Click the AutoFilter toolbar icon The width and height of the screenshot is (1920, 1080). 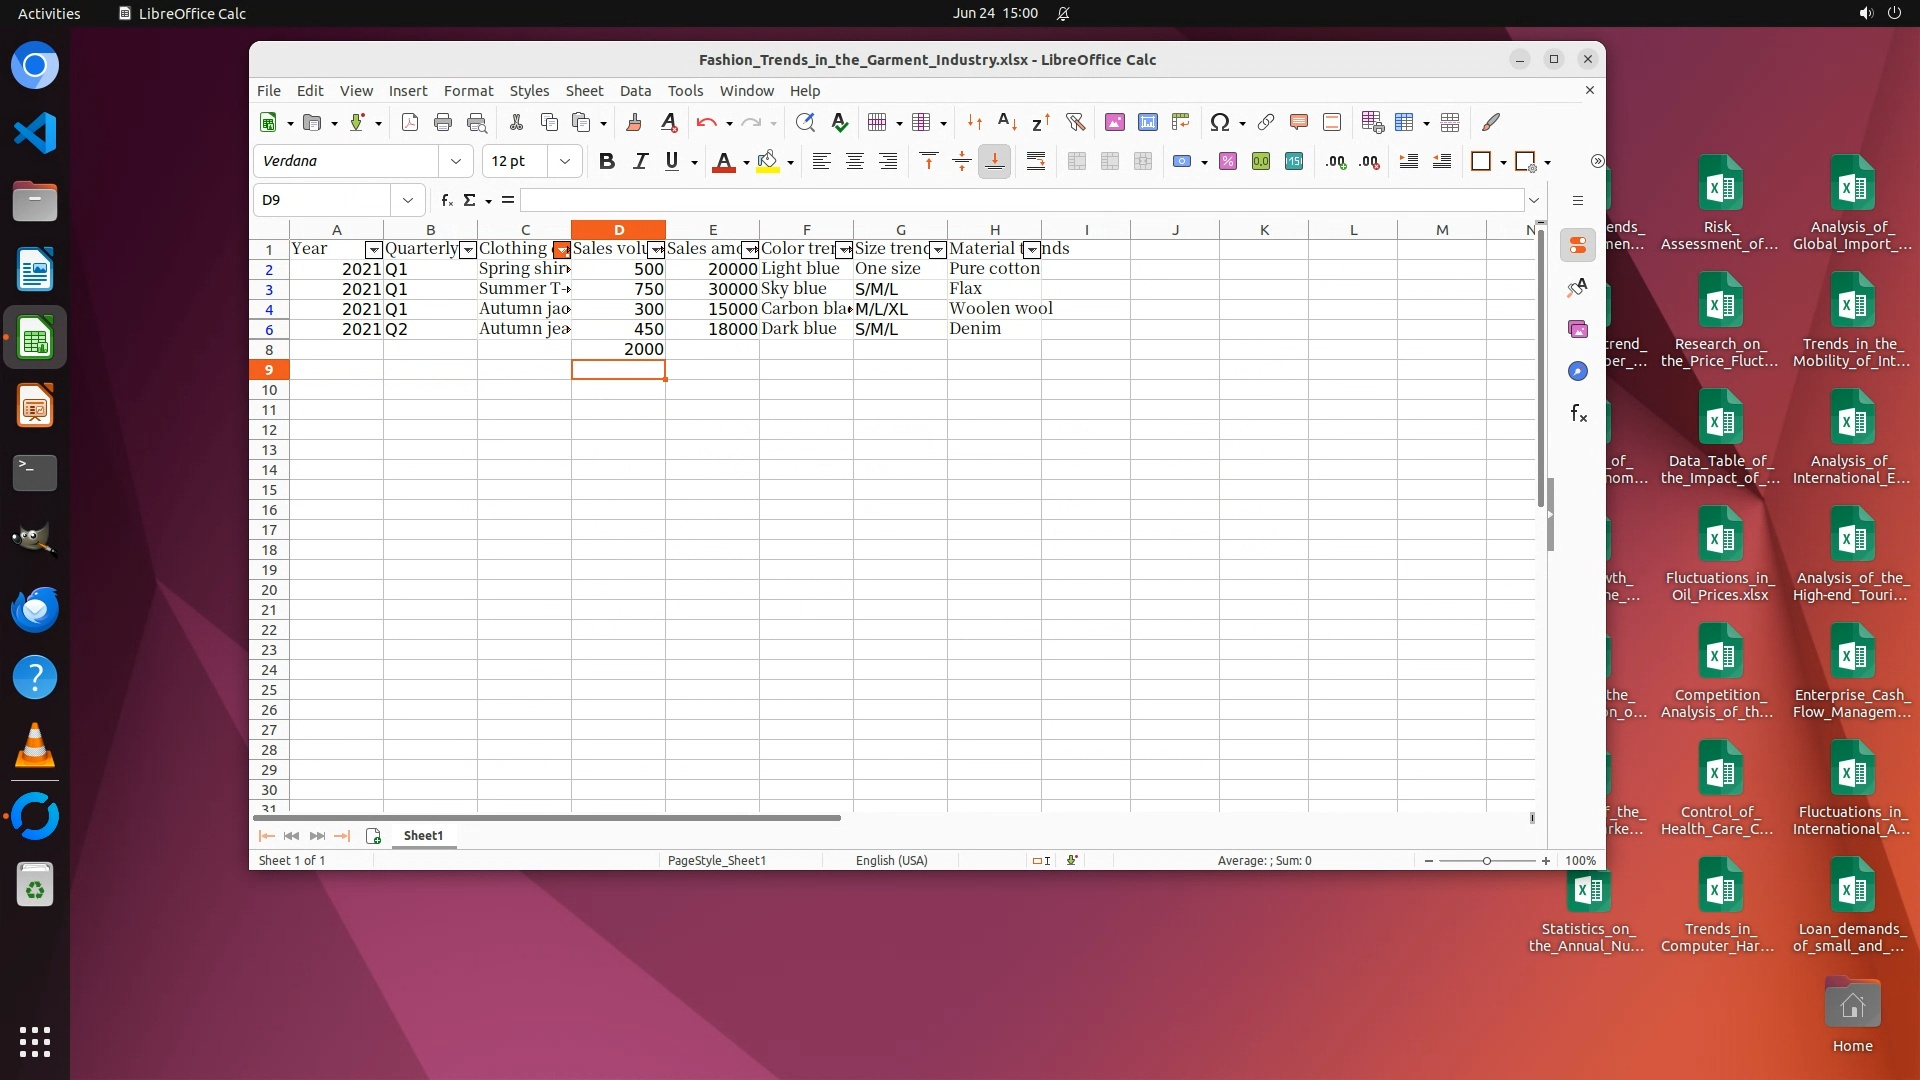[1075, 122]
